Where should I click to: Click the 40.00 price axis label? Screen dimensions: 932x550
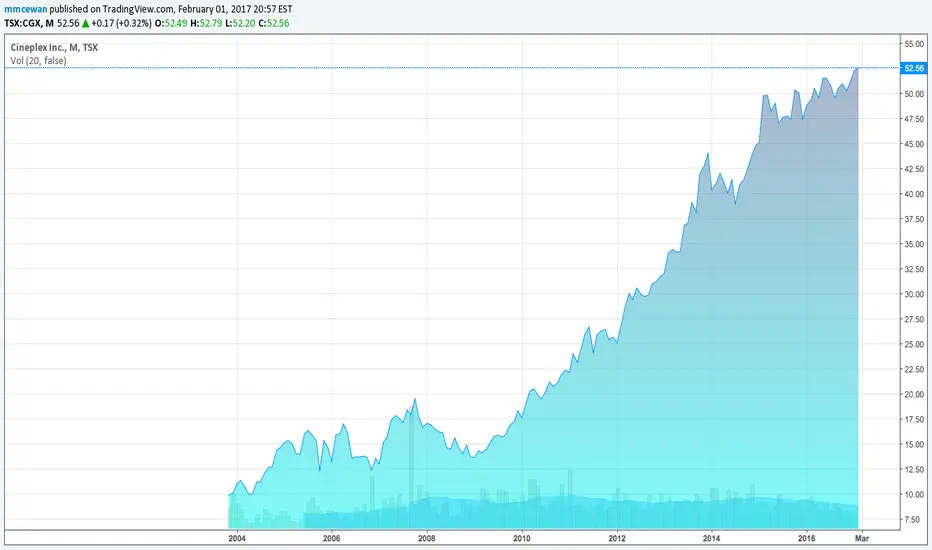coord(914,194)
